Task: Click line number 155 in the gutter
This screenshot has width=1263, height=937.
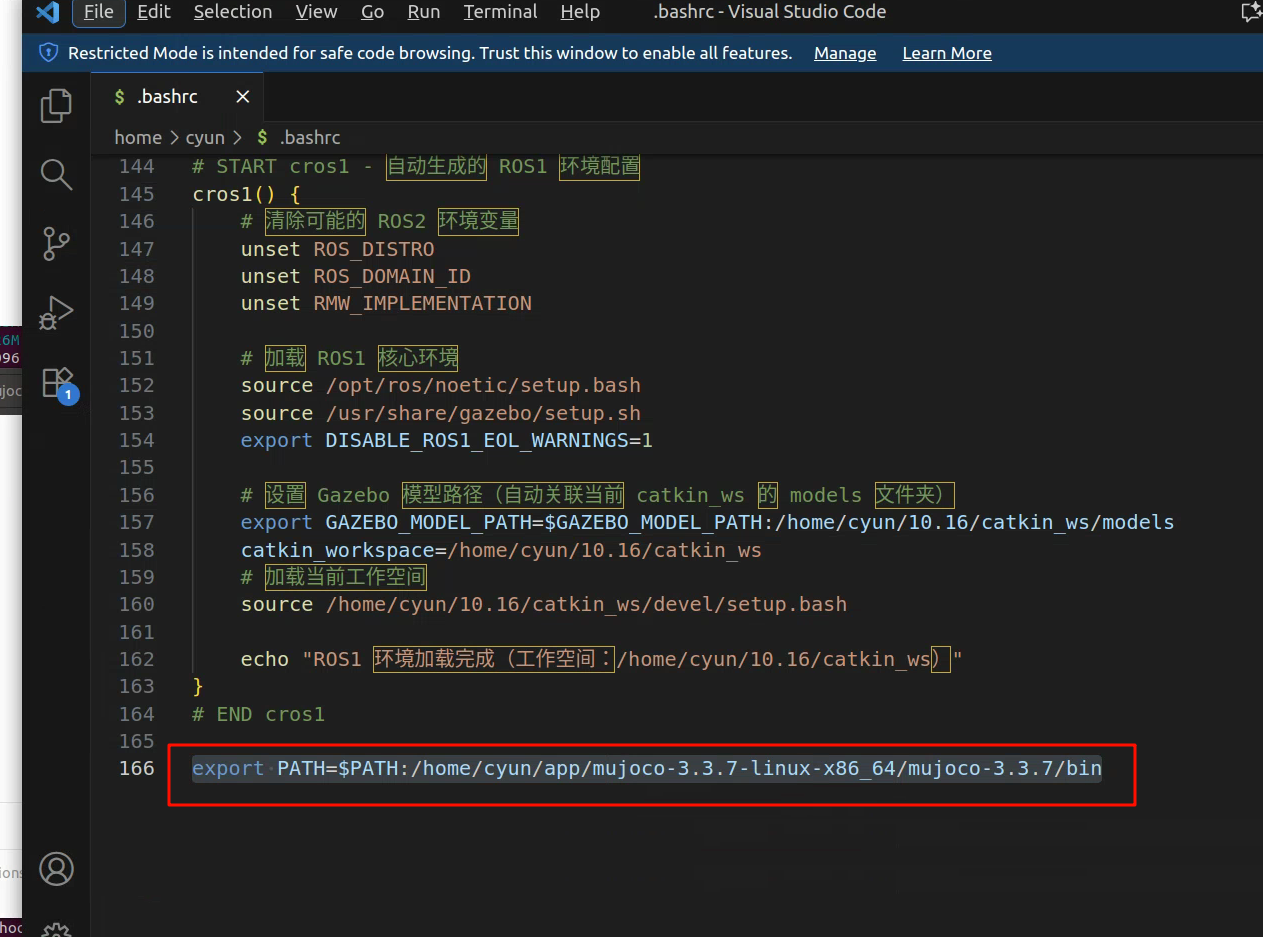Action: click(136, 467)
